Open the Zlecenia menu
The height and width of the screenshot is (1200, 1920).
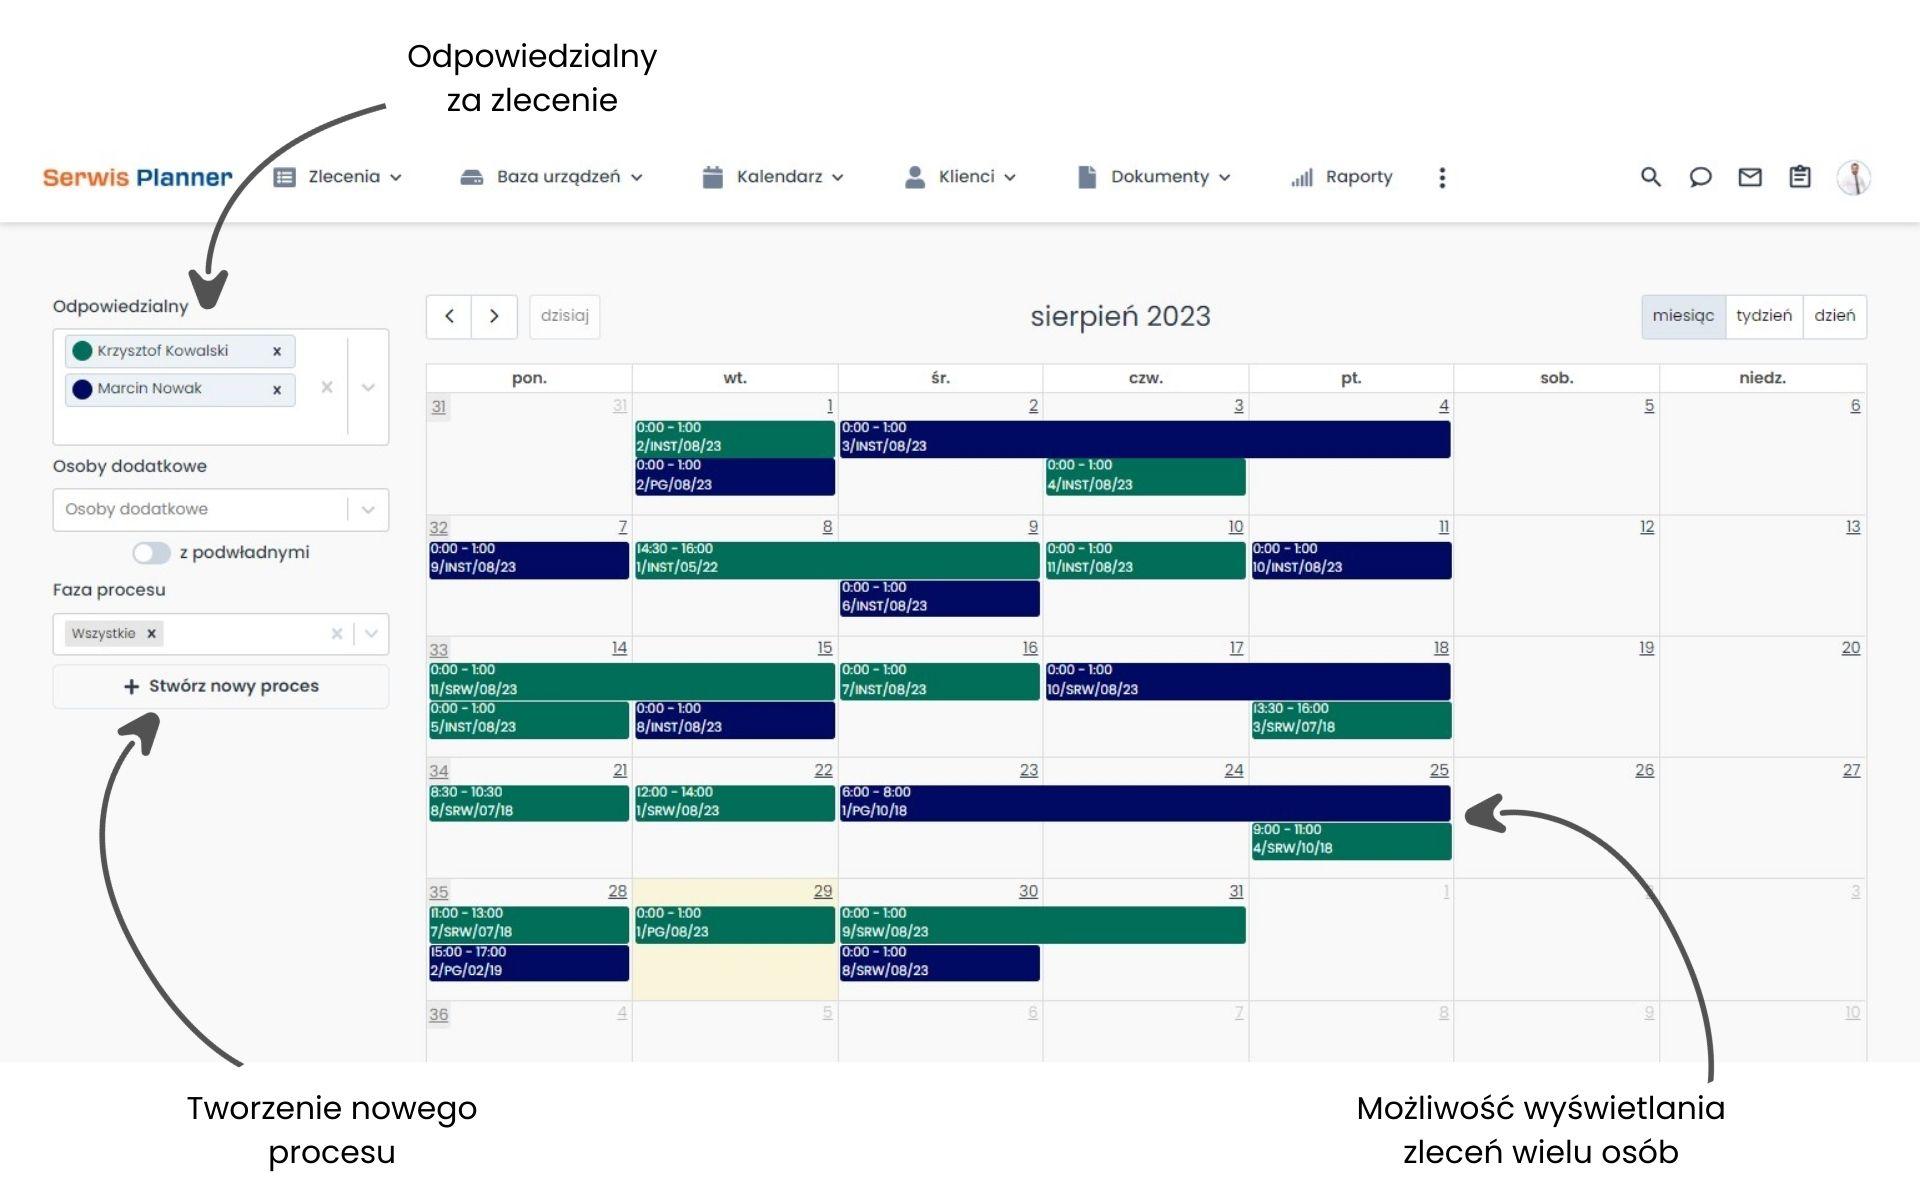pos(338,177)
